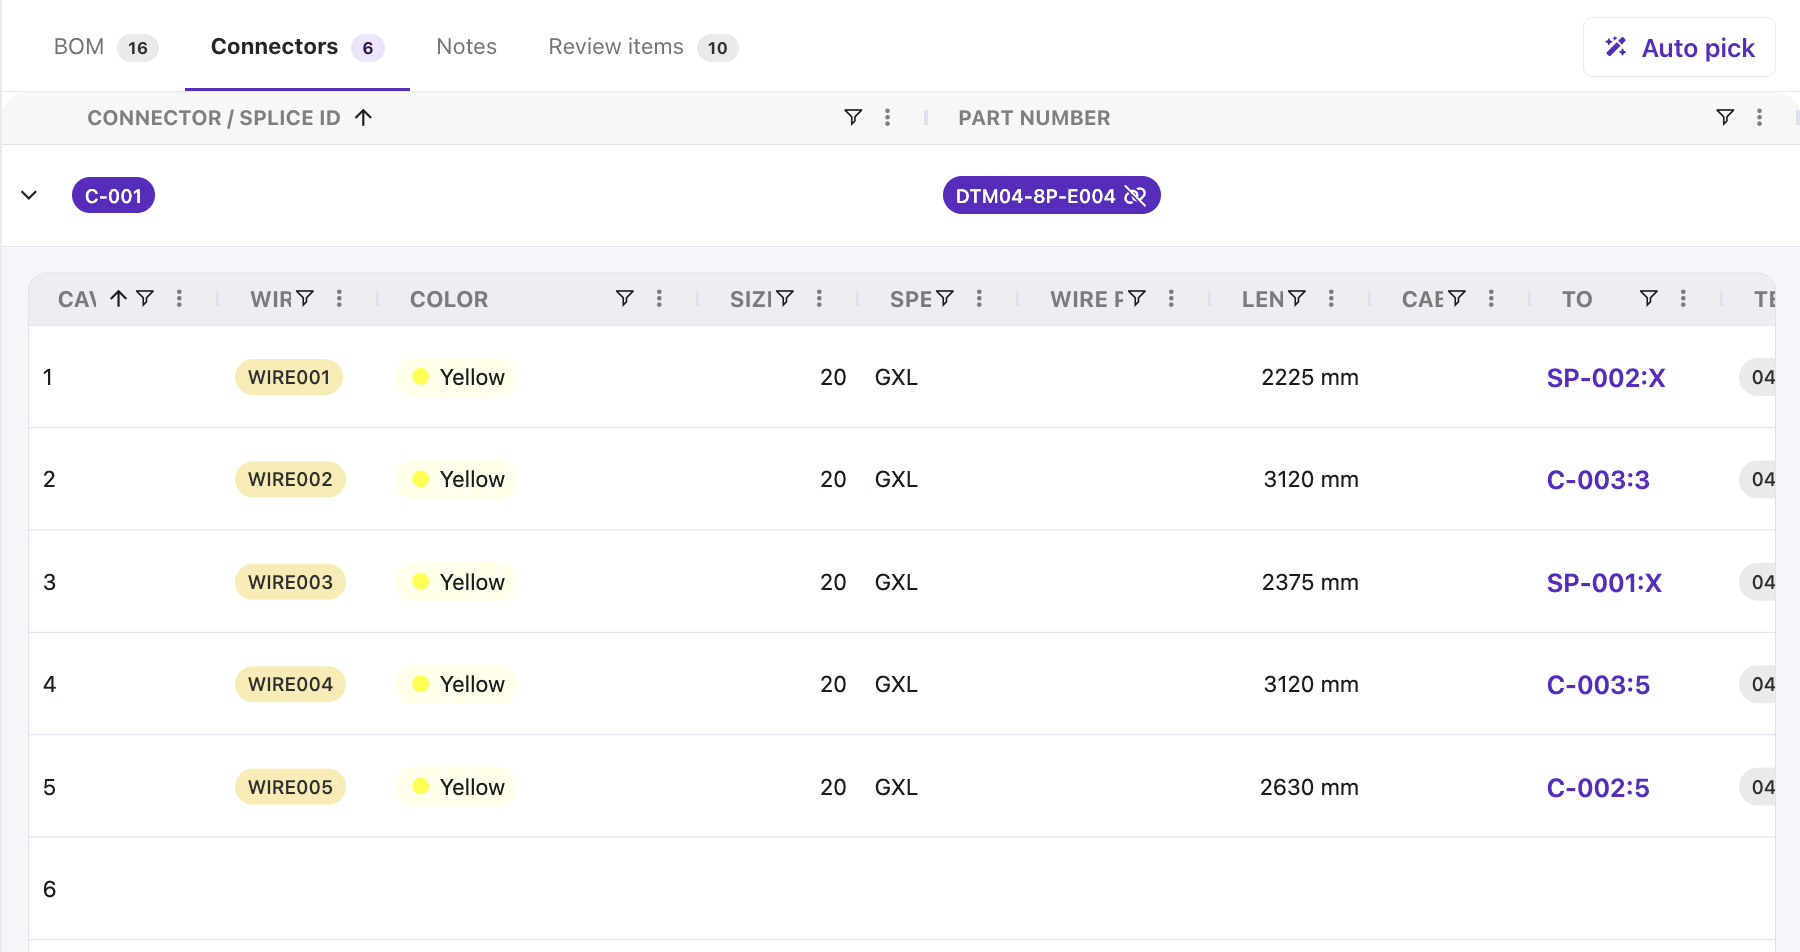This screenshot has width=1800, height=952.
Task: Select the C-001 connector badge
Action: point(113,195)
